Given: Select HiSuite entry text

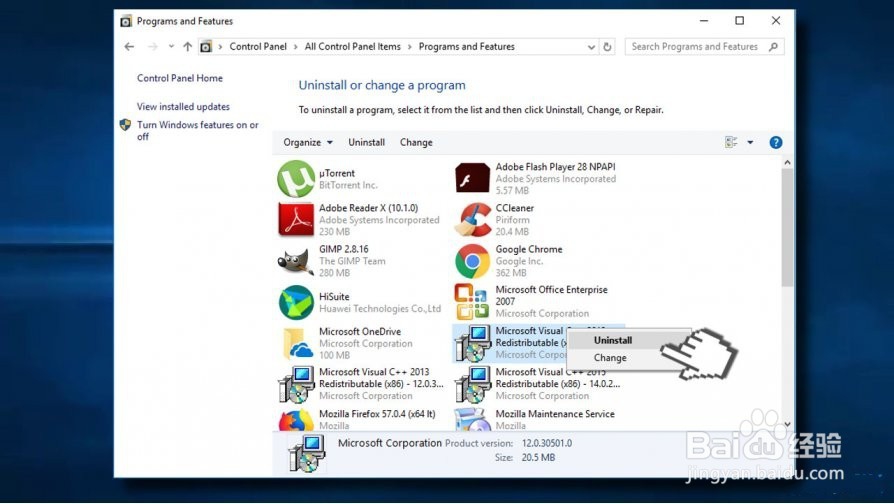Looking at the screenshot, I should [x=334, y=296].
